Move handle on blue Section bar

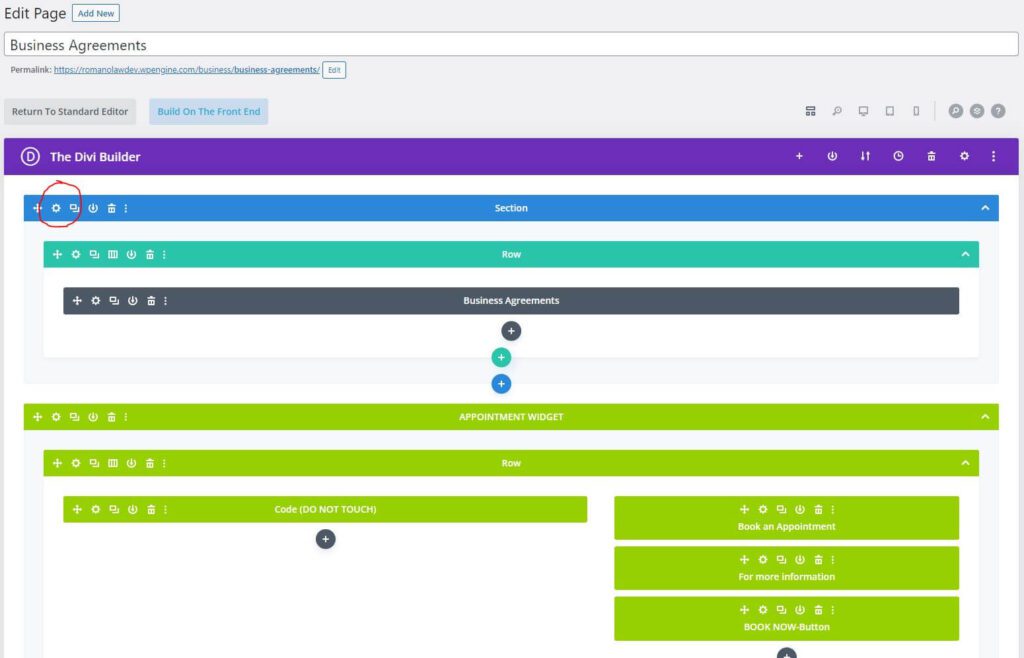37,208
